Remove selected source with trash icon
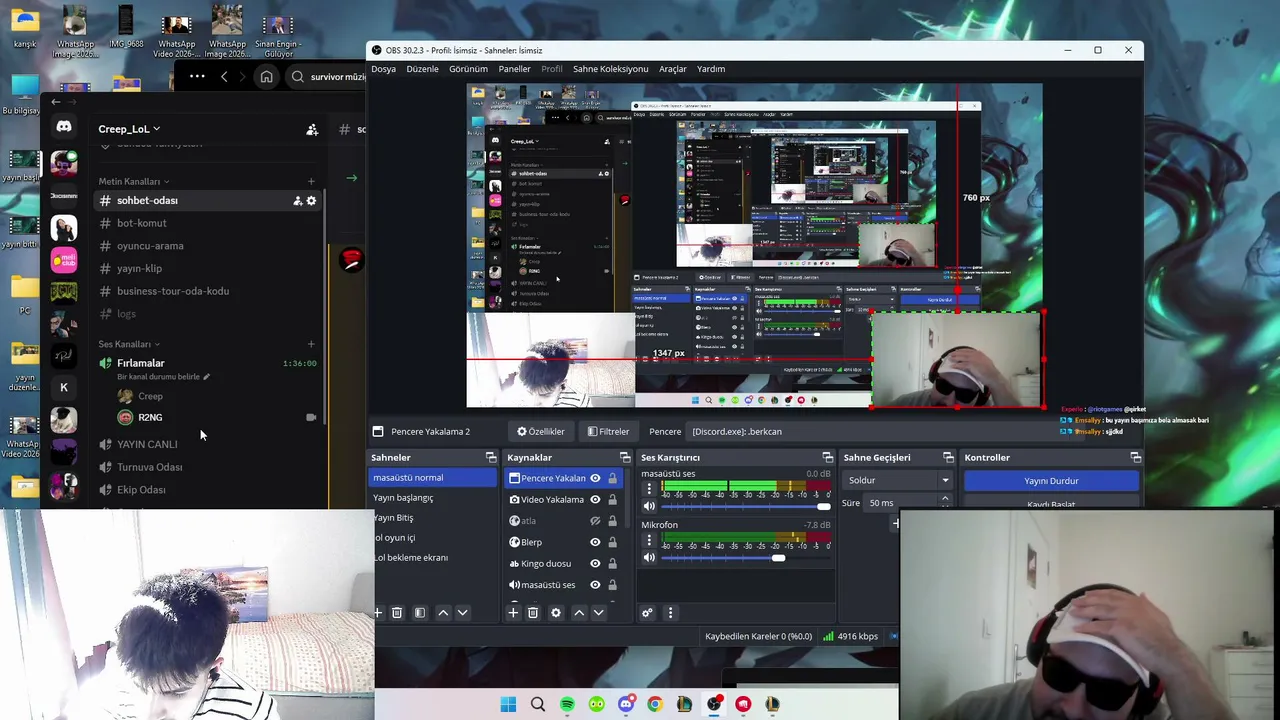Image resolution: width=1280 pixels, height=720 pixels. 533,613
